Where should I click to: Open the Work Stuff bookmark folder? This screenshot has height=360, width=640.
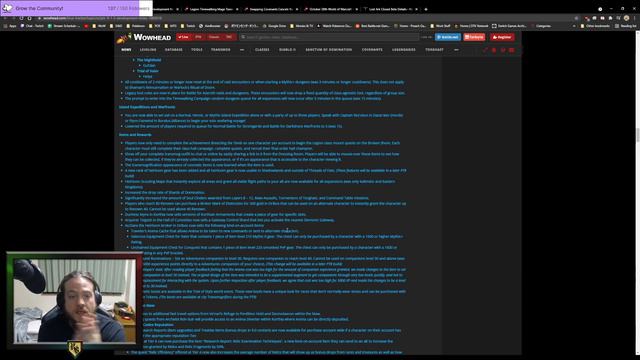pyautogui.click(x=440, y=26)
